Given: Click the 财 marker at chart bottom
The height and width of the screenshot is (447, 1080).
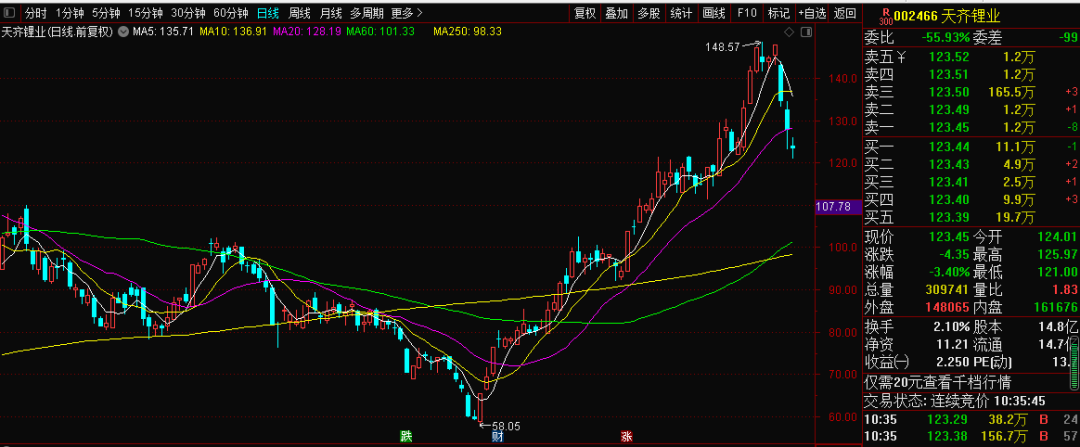Looking at the screenshot, I should click(496, 436).
